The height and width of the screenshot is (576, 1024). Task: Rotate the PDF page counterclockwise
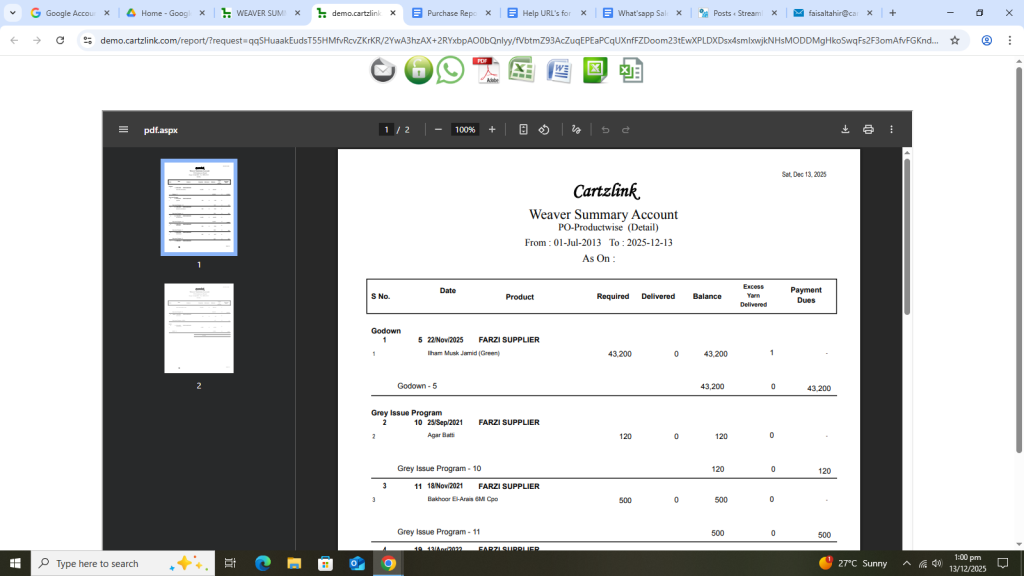(x=544, y=130)
